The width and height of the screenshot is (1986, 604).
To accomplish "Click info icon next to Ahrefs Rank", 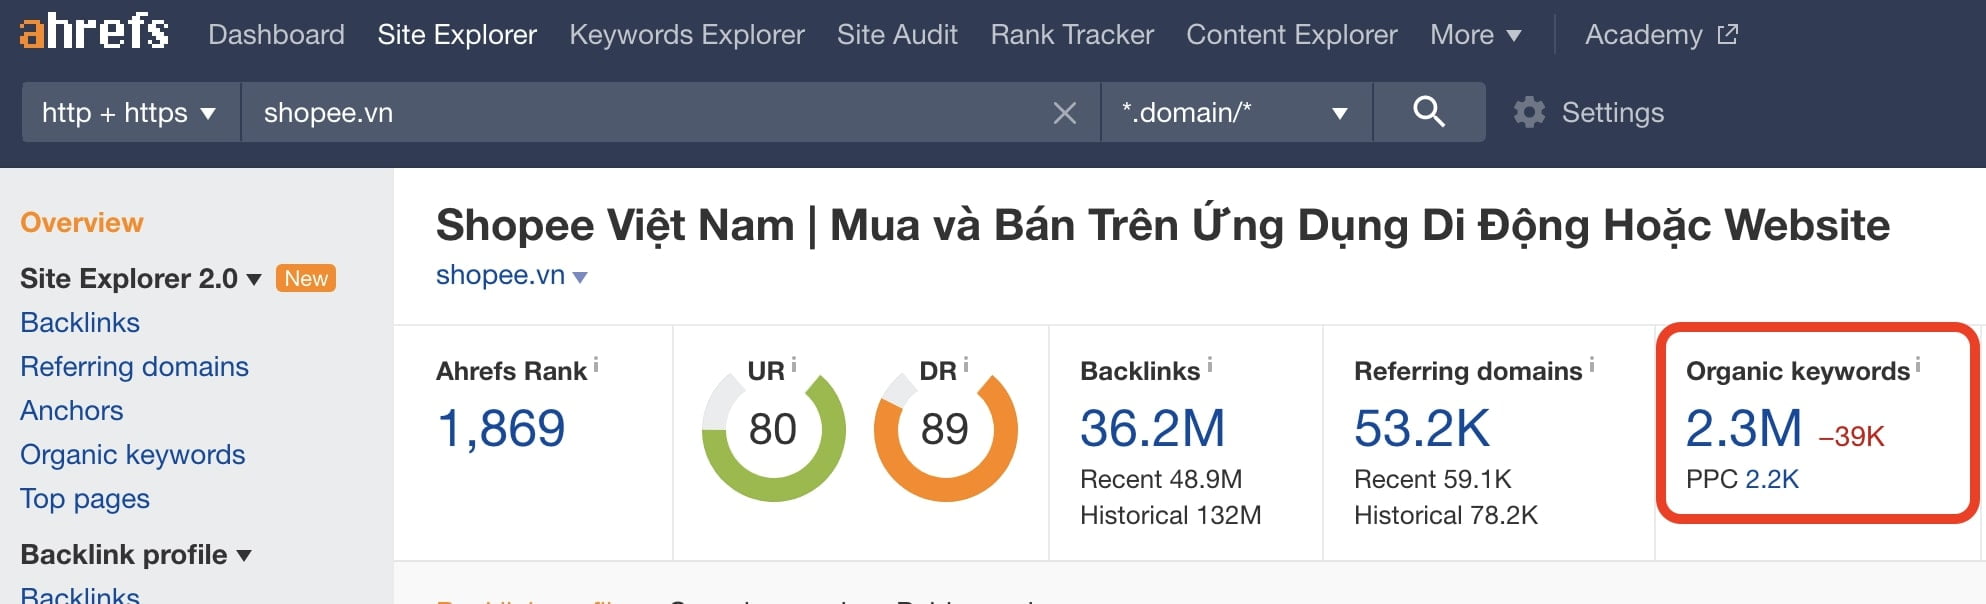I will 596,365.
